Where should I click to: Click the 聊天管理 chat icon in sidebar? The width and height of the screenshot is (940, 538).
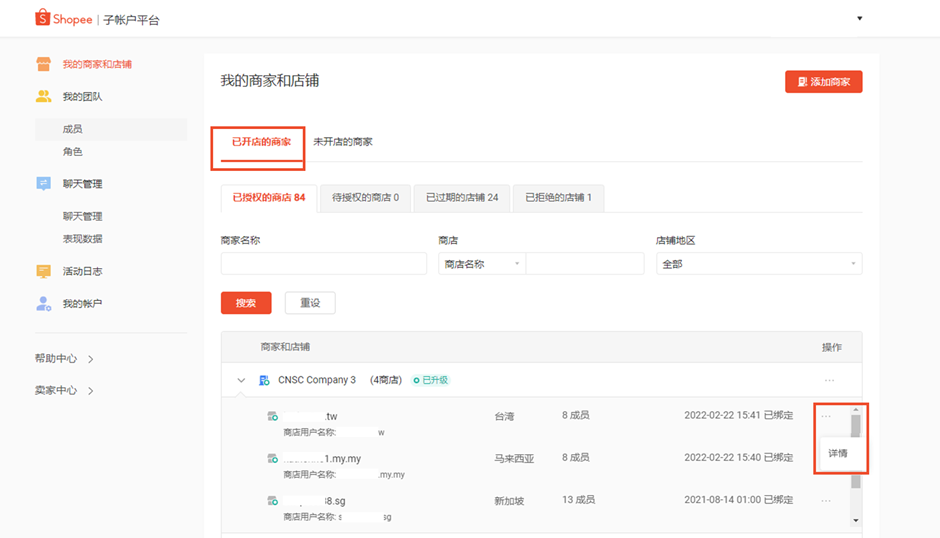coord(43,184)
